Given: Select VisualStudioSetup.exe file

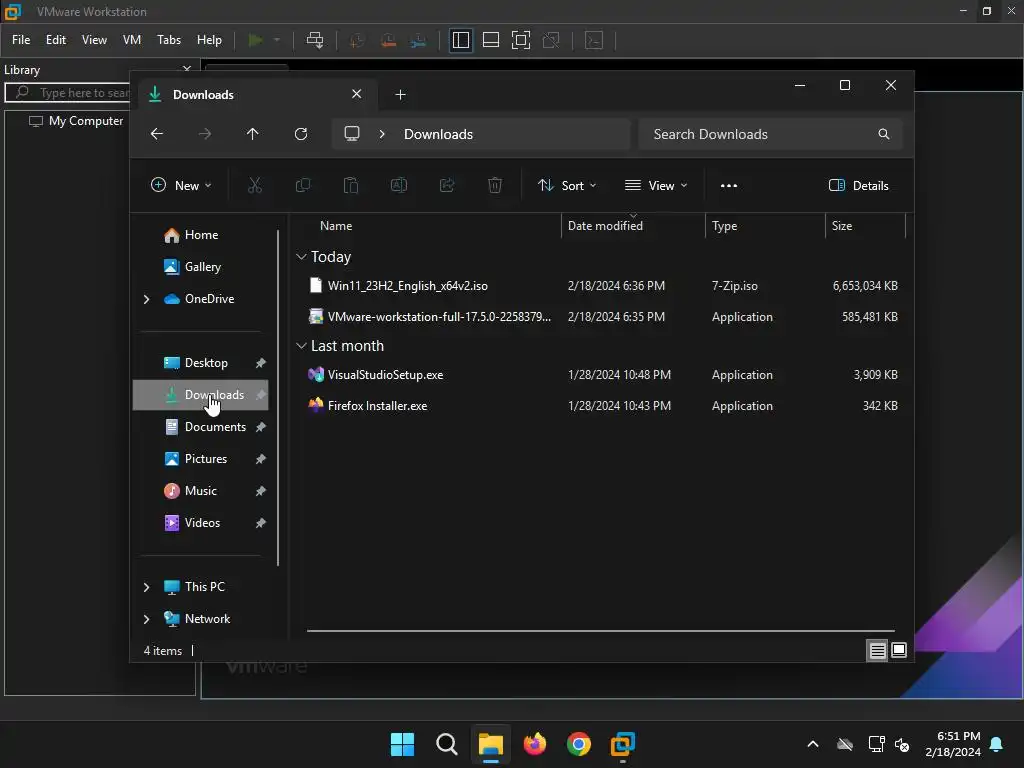Looking at the screenshot, I should [x=603, y=375].
